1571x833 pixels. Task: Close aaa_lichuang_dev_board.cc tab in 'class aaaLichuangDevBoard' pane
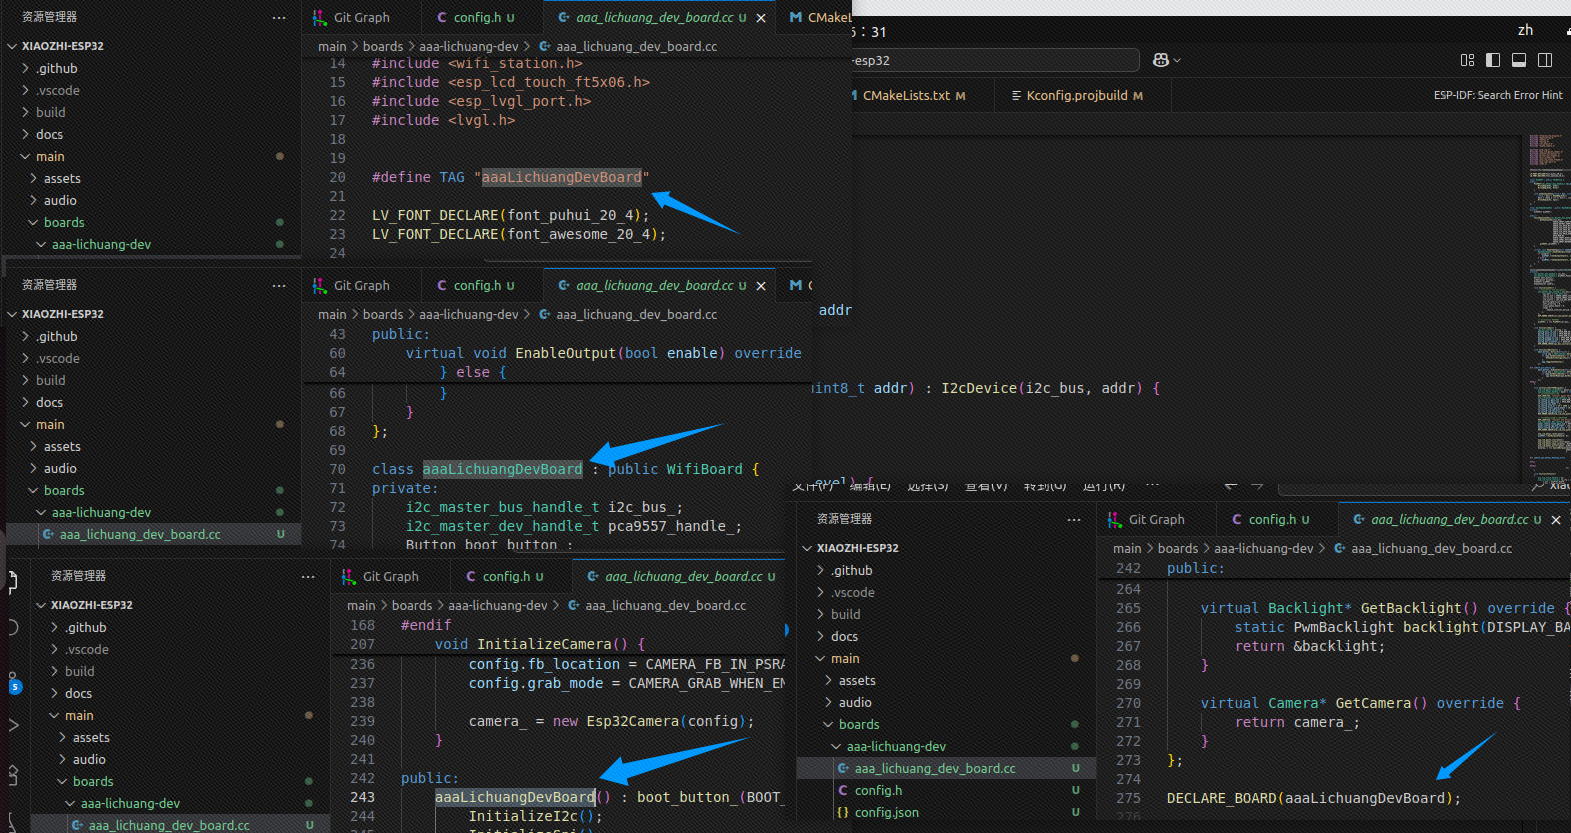click(x=761, y=286)
